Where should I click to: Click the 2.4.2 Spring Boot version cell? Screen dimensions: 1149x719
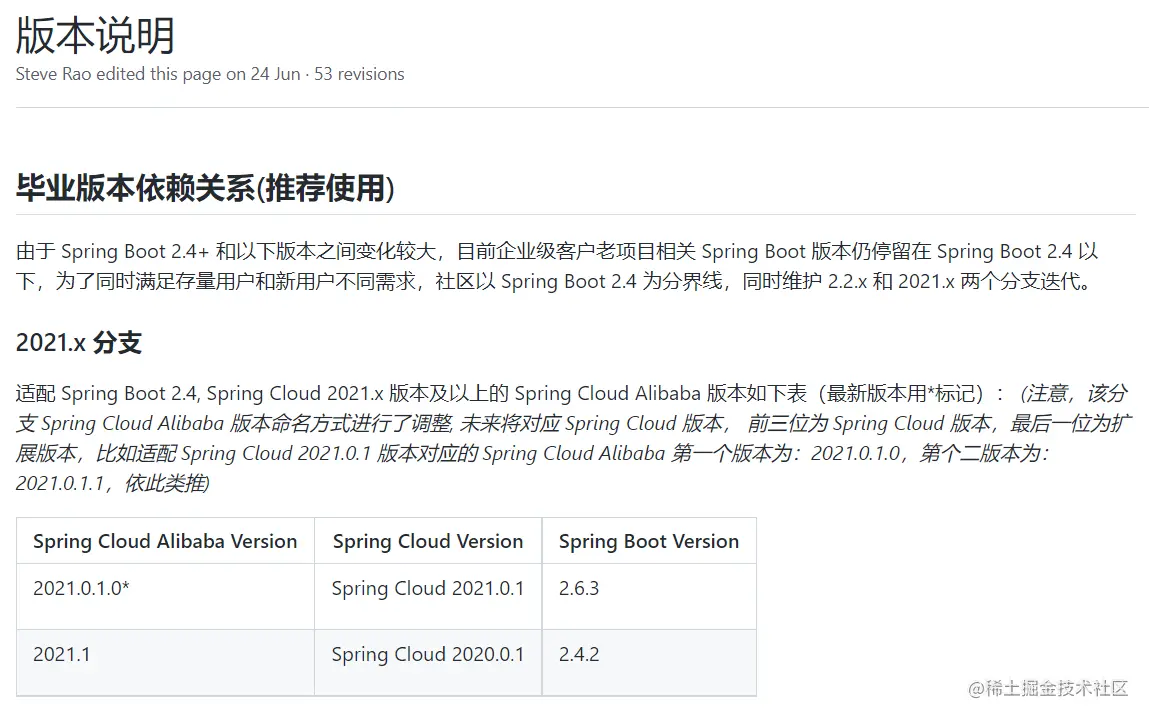pyautogui.click(x=579, y=654)
